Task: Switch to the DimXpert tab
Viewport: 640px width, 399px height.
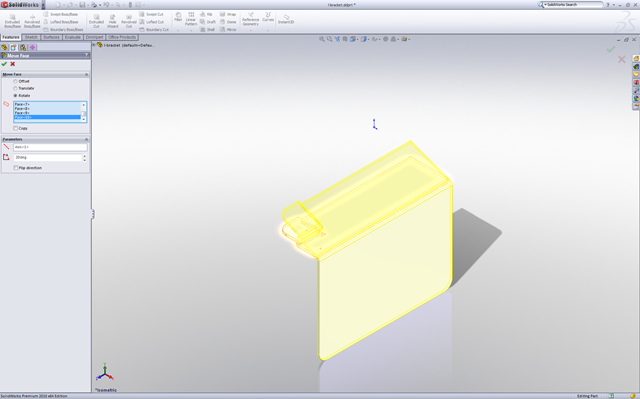Action: pos(94,37)
